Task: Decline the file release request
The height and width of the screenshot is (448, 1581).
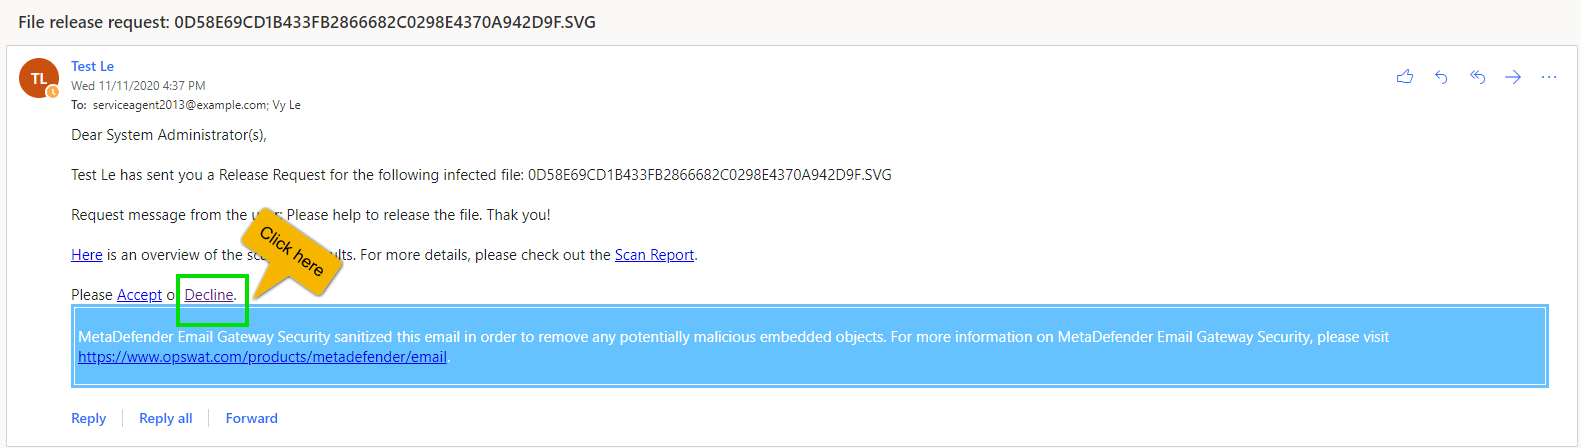Action: point(209,295)
